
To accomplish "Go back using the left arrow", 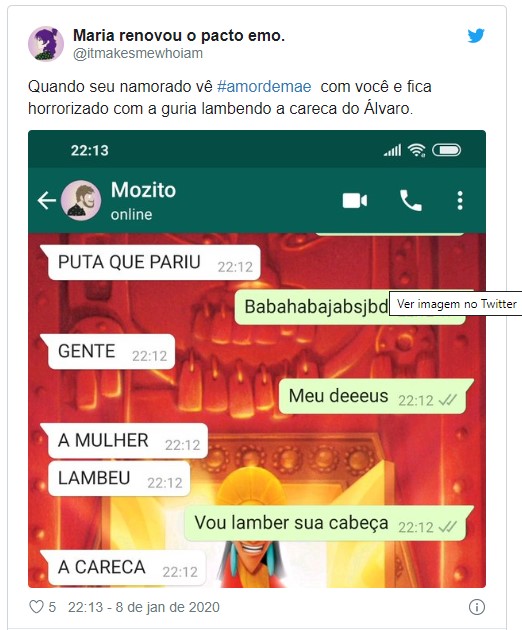I will click(x=47, y=200).
